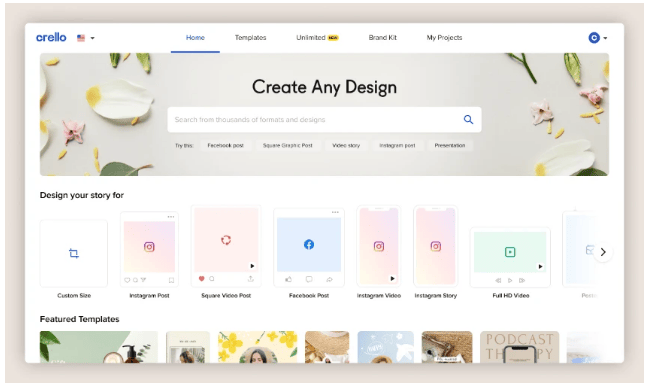Click the Crello logo
This screenshot has width=648, height=387.
coord(51,38)
